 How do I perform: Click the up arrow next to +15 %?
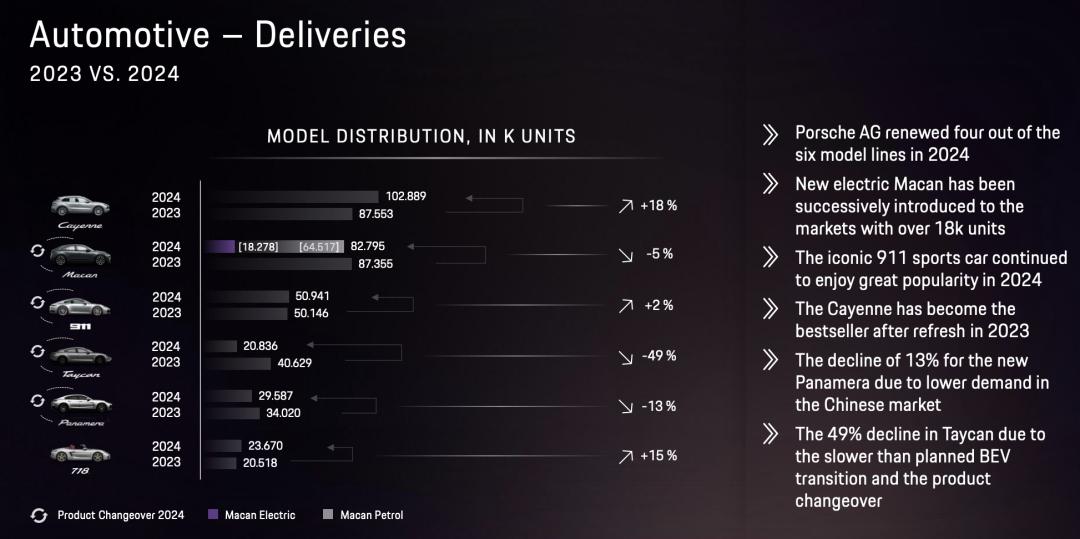pos(625,456)
